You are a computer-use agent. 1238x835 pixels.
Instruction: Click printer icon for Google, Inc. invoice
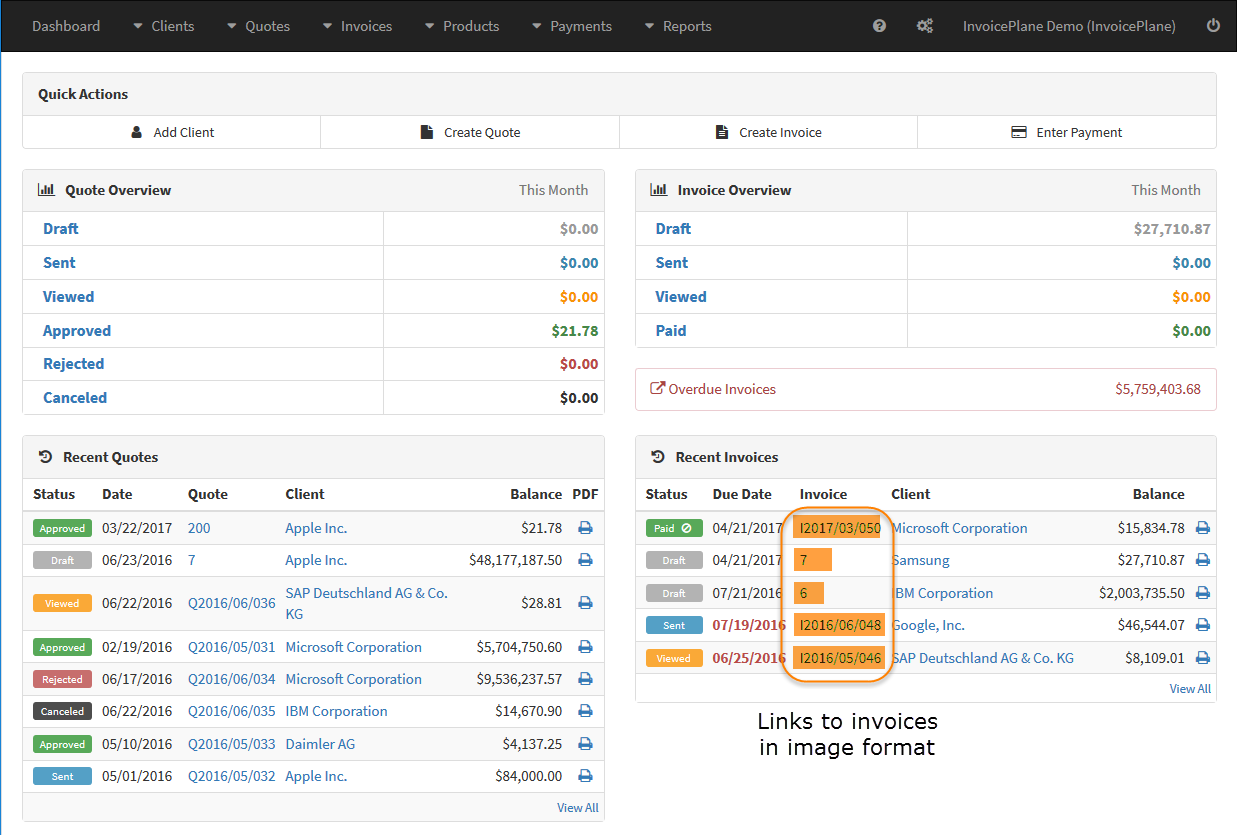coord(1203,625)
